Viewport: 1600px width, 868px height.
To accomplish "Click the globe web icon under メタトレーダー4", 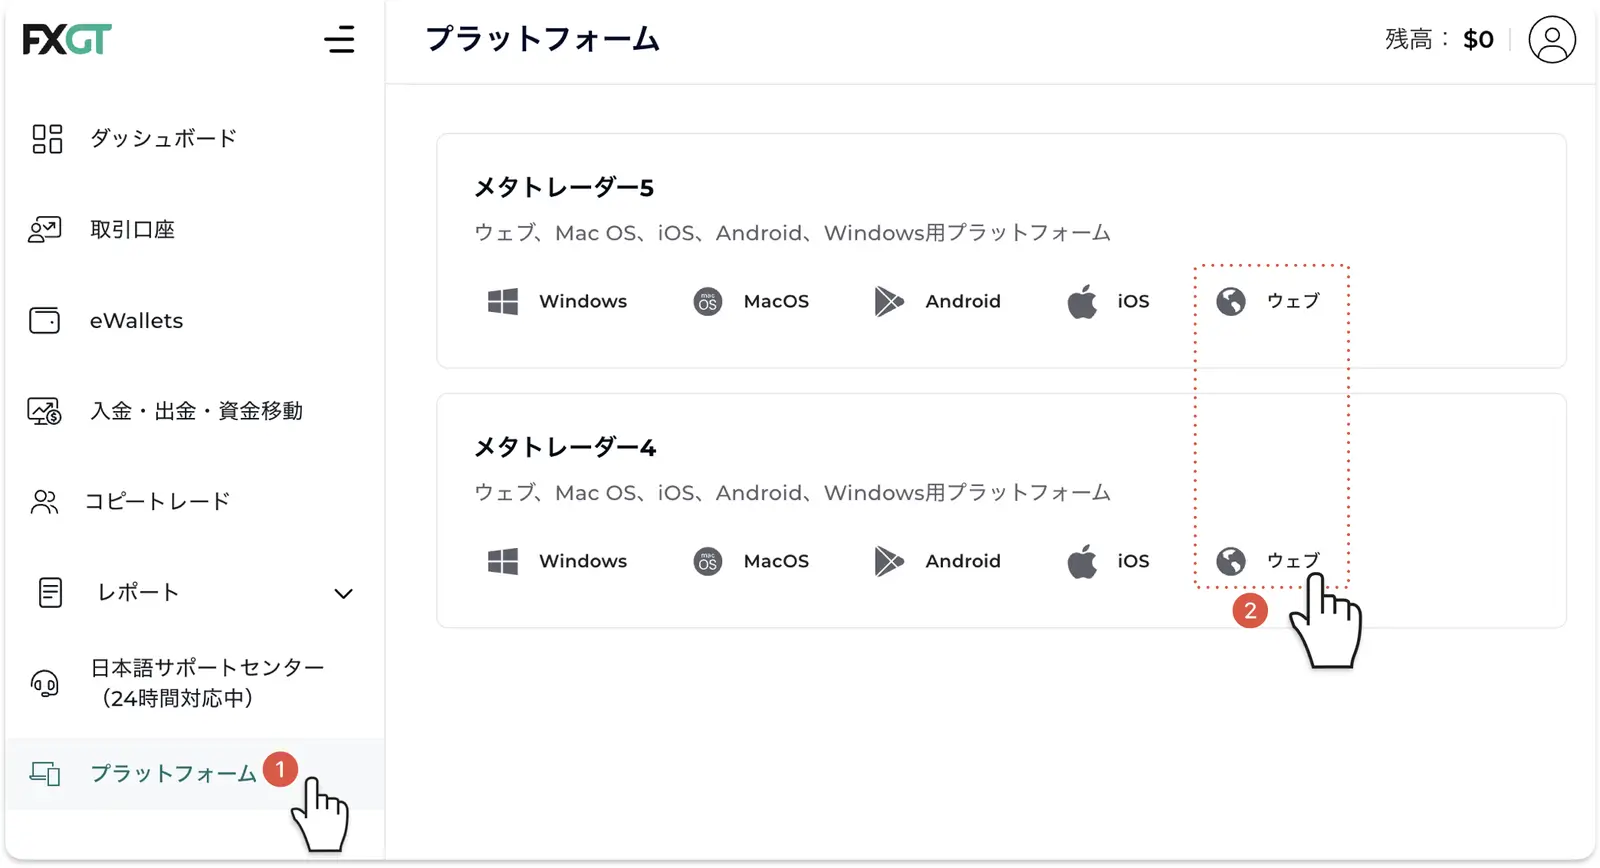I will 1231,561.
